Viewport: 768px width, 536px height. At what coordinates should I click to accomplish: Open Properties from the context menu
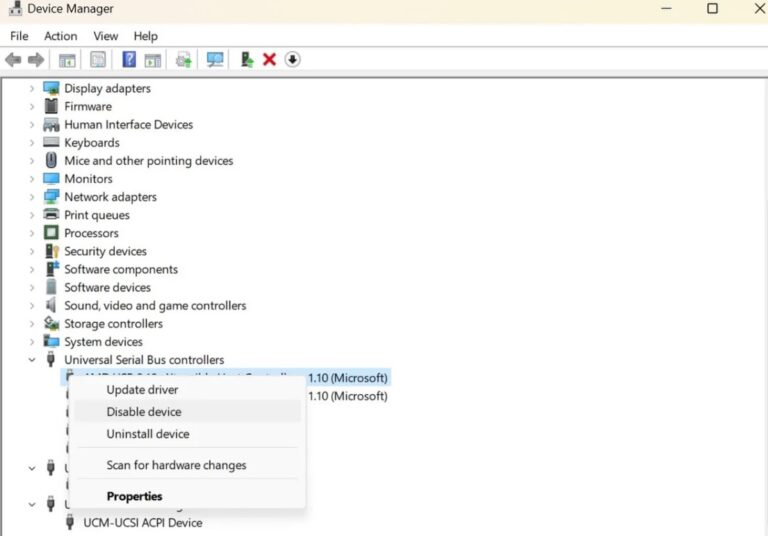coord(134,496)
